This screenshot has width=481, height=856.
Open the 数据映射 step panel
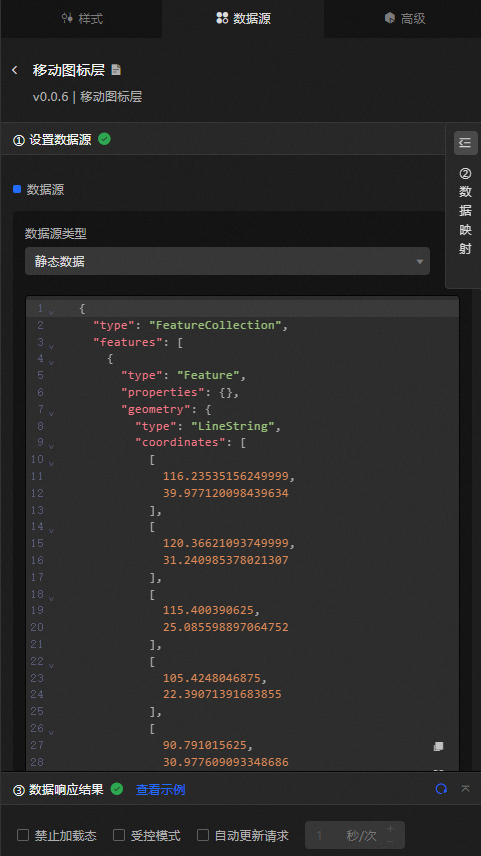[465, 211]
